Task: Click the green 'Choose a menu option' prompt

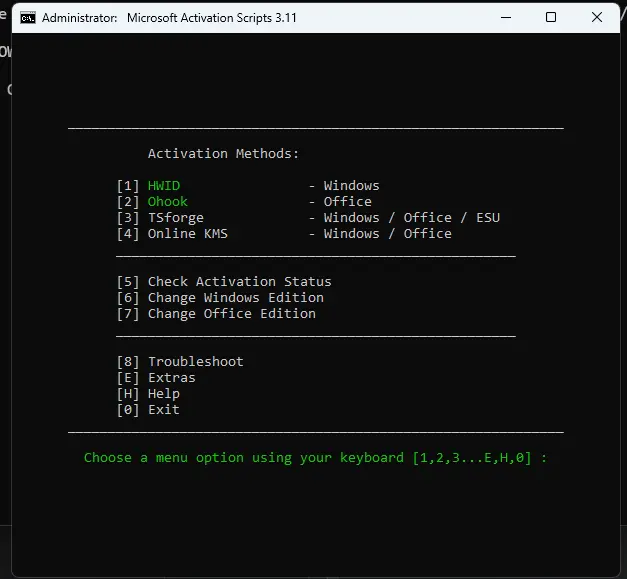Action: click(315, 458)
